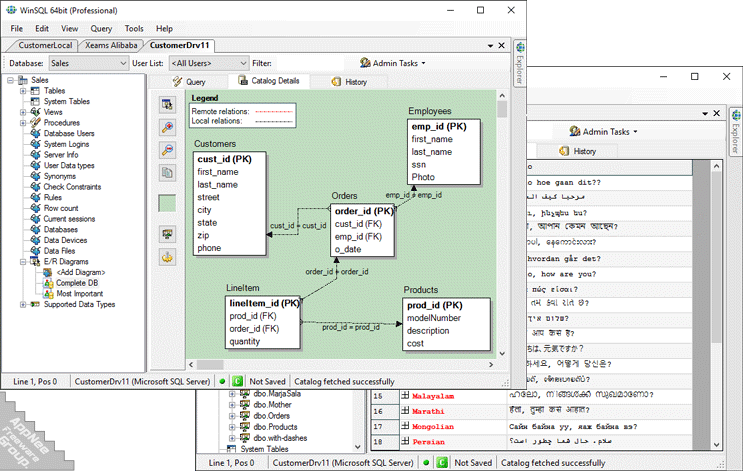
Task: Open the Help menu
Action: 164,28
